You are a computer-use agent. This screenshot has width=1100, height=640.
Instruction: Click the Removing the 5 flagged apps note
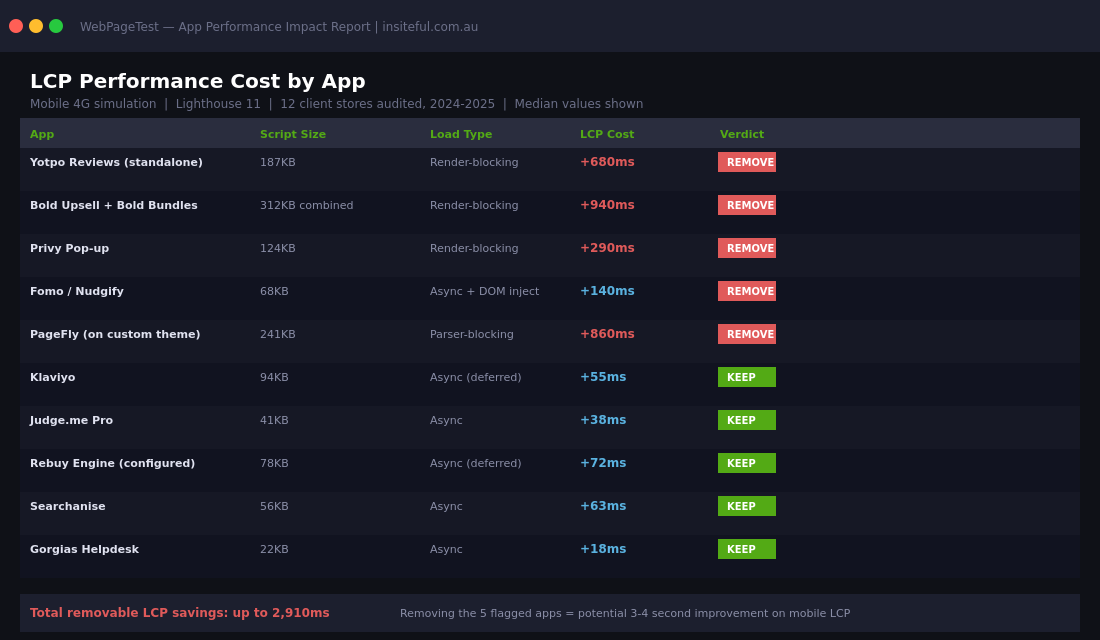(x=625, y=613)
